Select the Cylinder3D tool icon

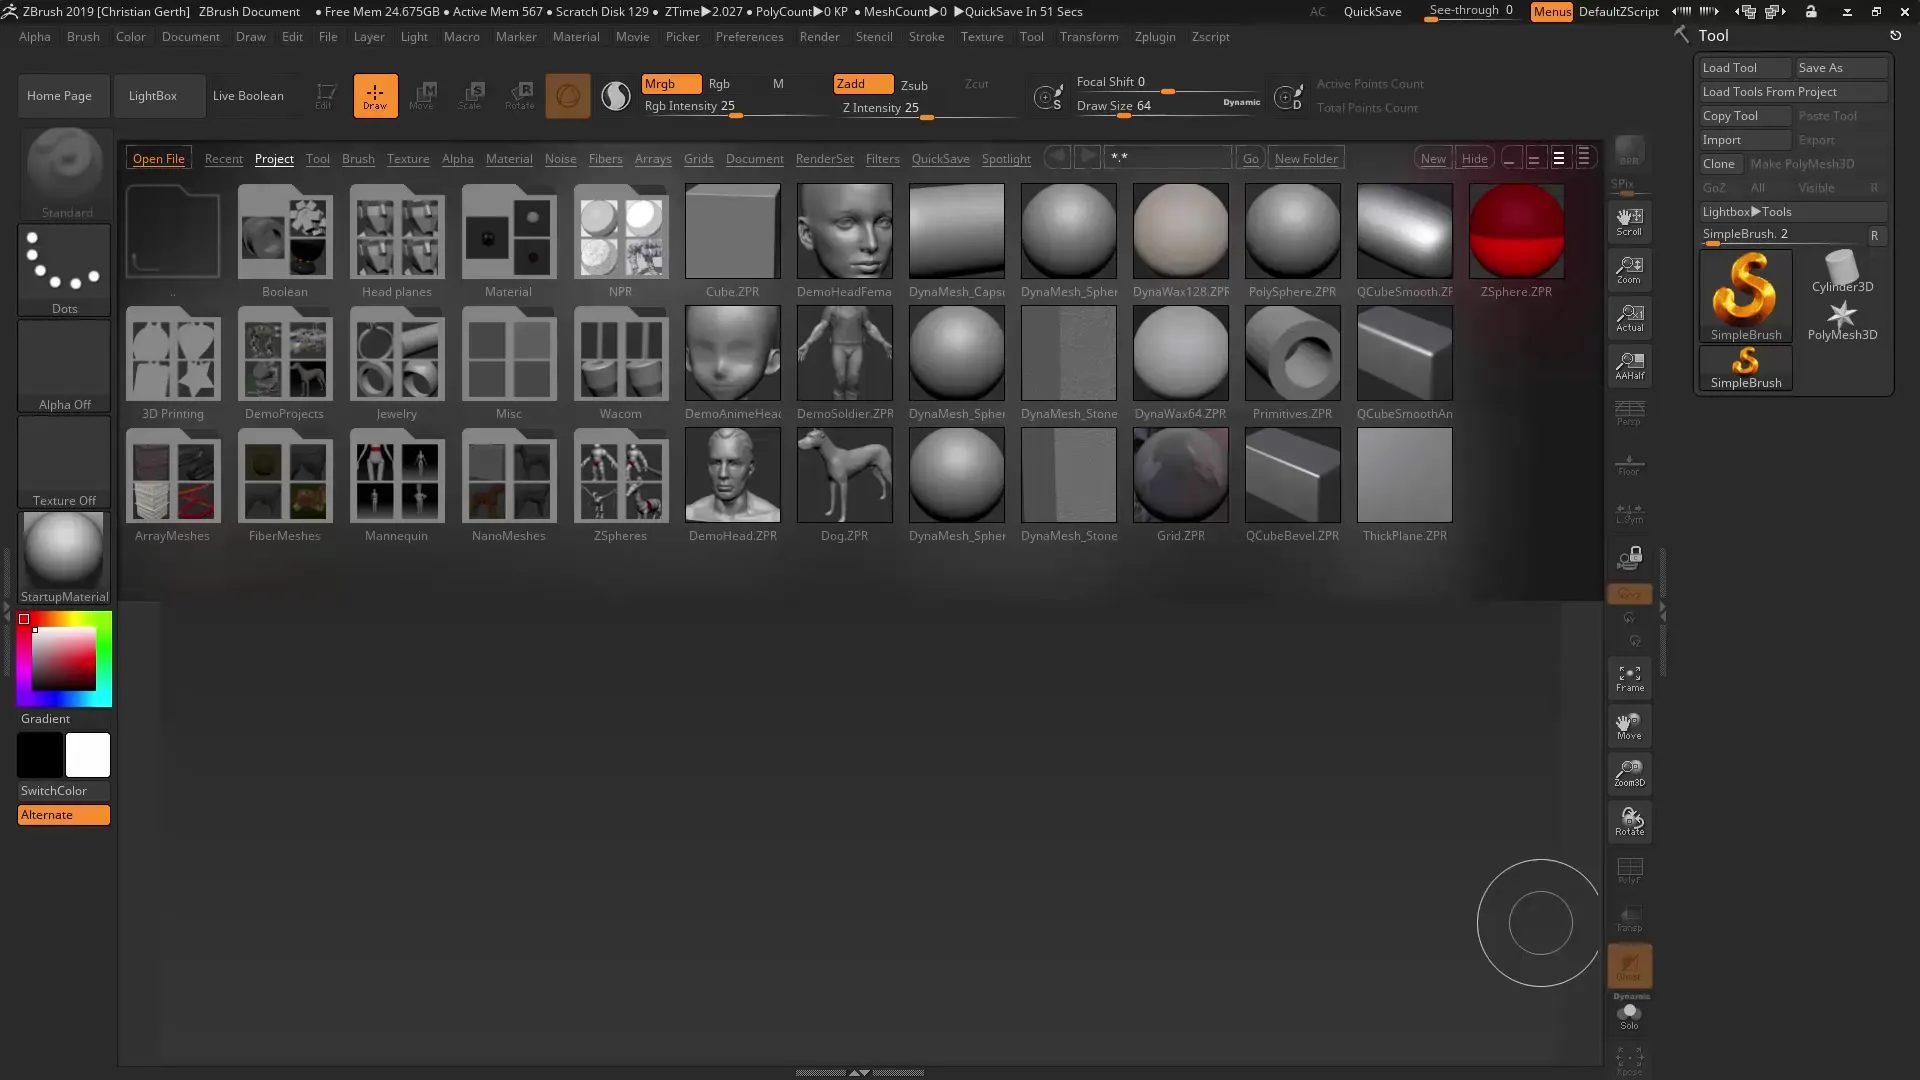1842,272
